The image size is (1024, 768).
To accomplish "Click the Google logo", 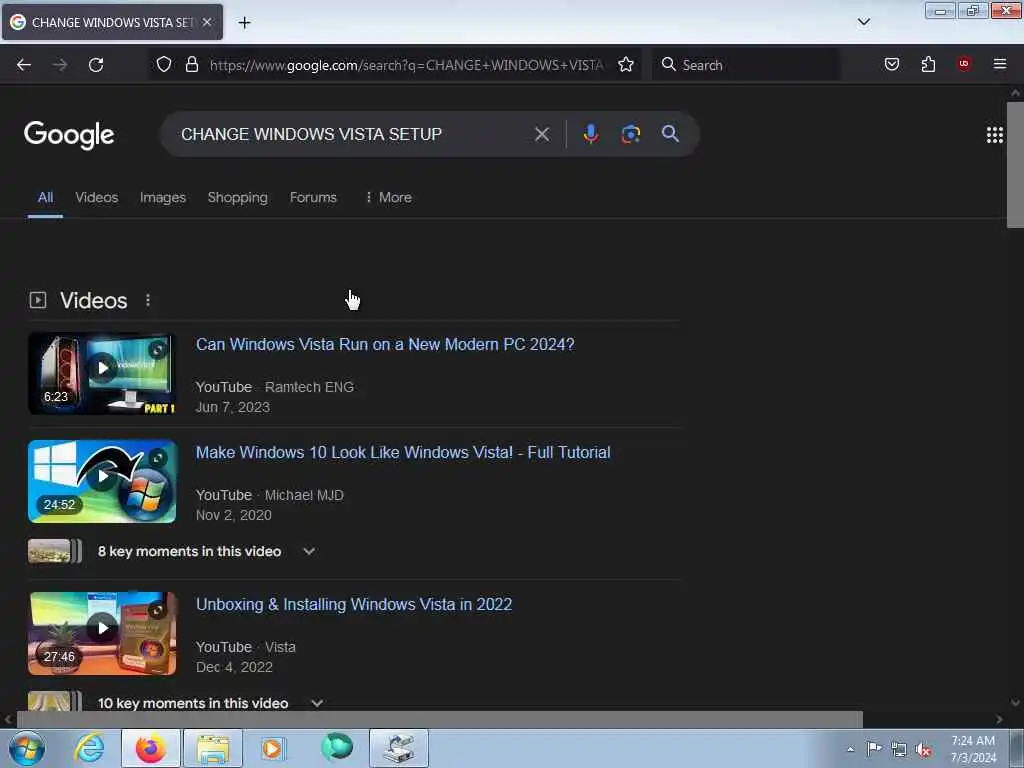I will (69, 135).
